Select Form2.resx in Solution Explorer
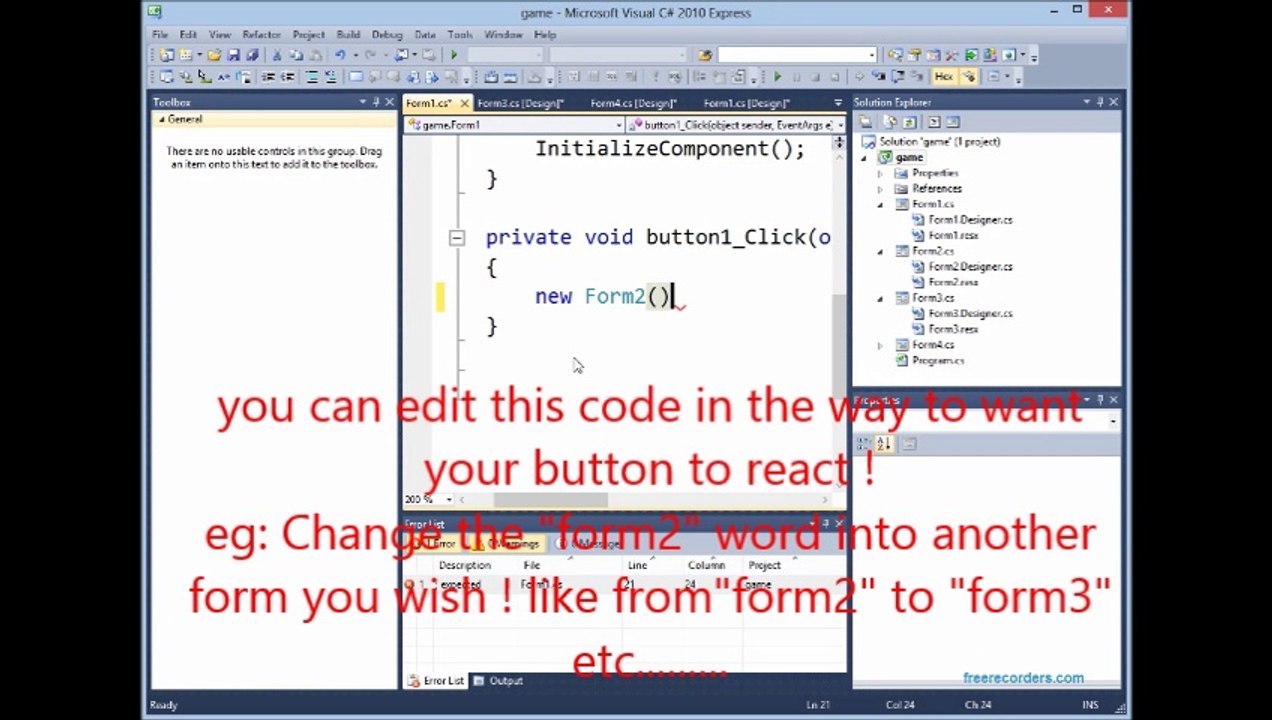1272x720 pixels. [953, 282]
